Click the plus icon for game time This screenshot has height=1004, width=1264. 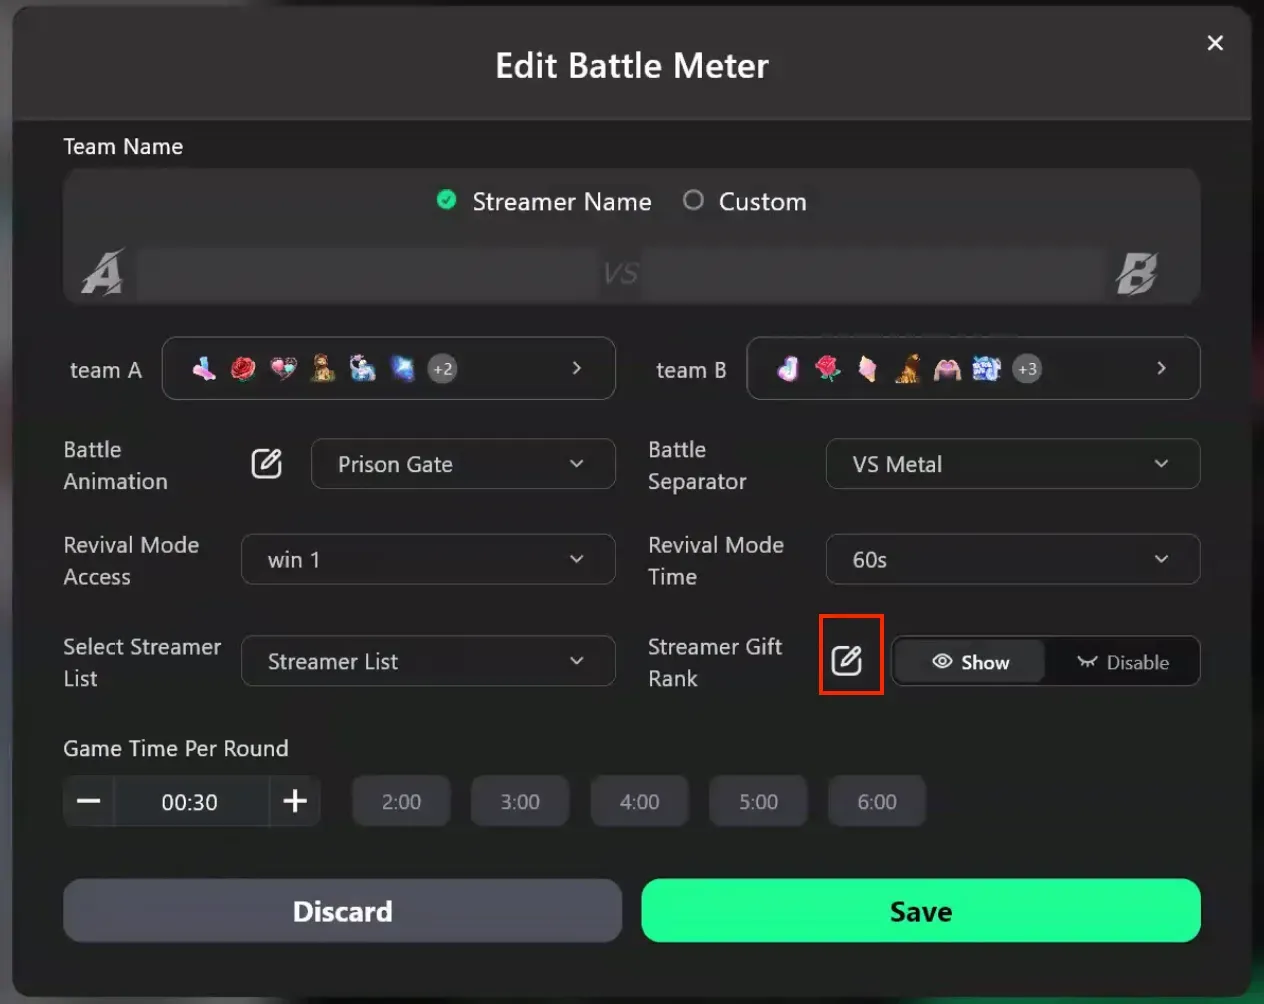pos(295,801)
